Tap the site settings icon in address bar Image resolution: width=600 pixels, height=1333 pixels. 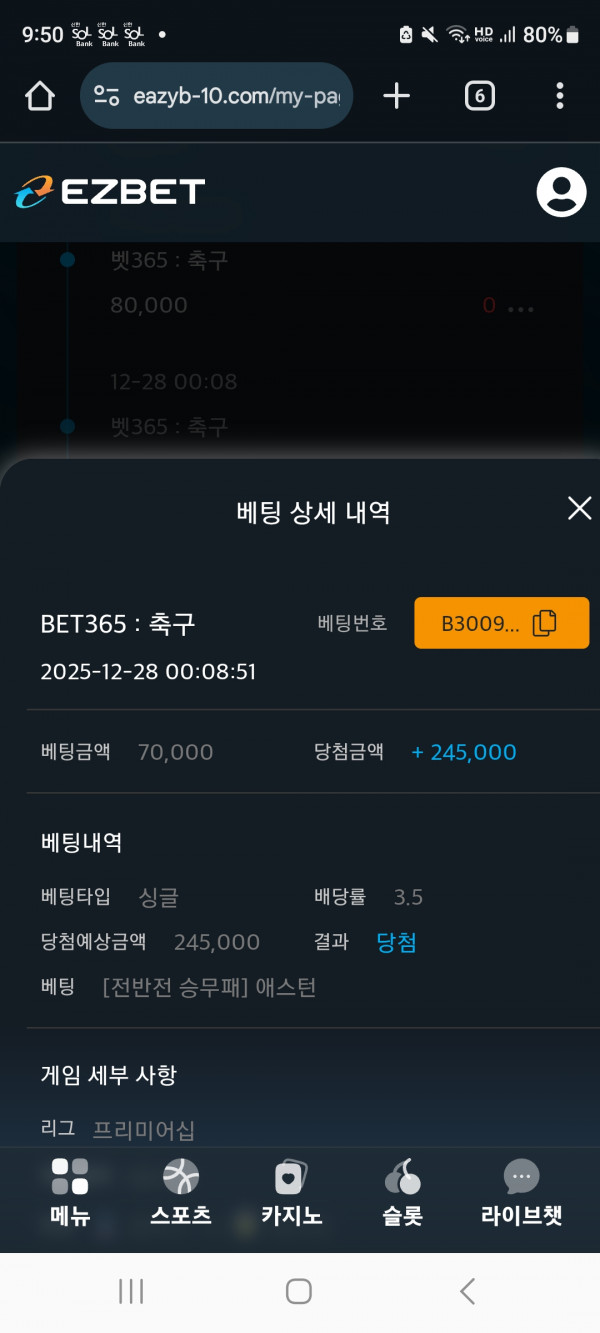(x=106, y=96)
